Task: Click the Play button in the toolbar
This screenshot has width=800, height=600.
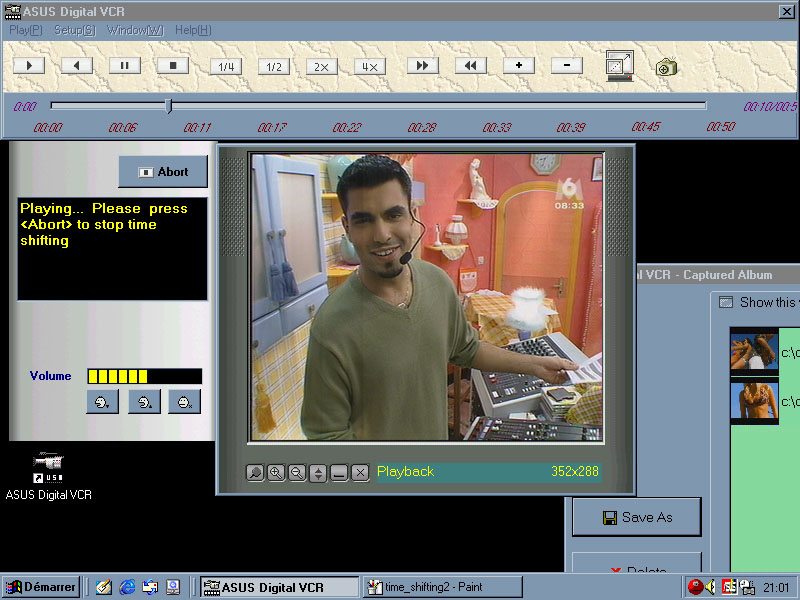Action: tap(29, 66)
